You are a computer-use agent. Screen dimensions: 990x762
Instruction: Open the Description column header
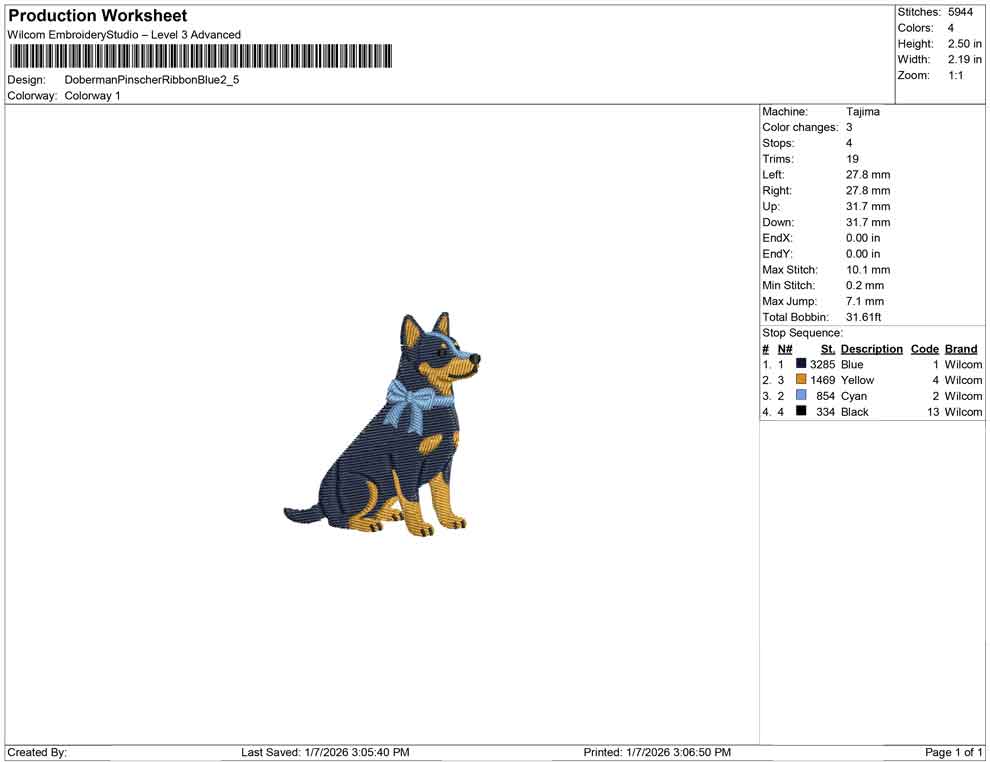(871, 349)
